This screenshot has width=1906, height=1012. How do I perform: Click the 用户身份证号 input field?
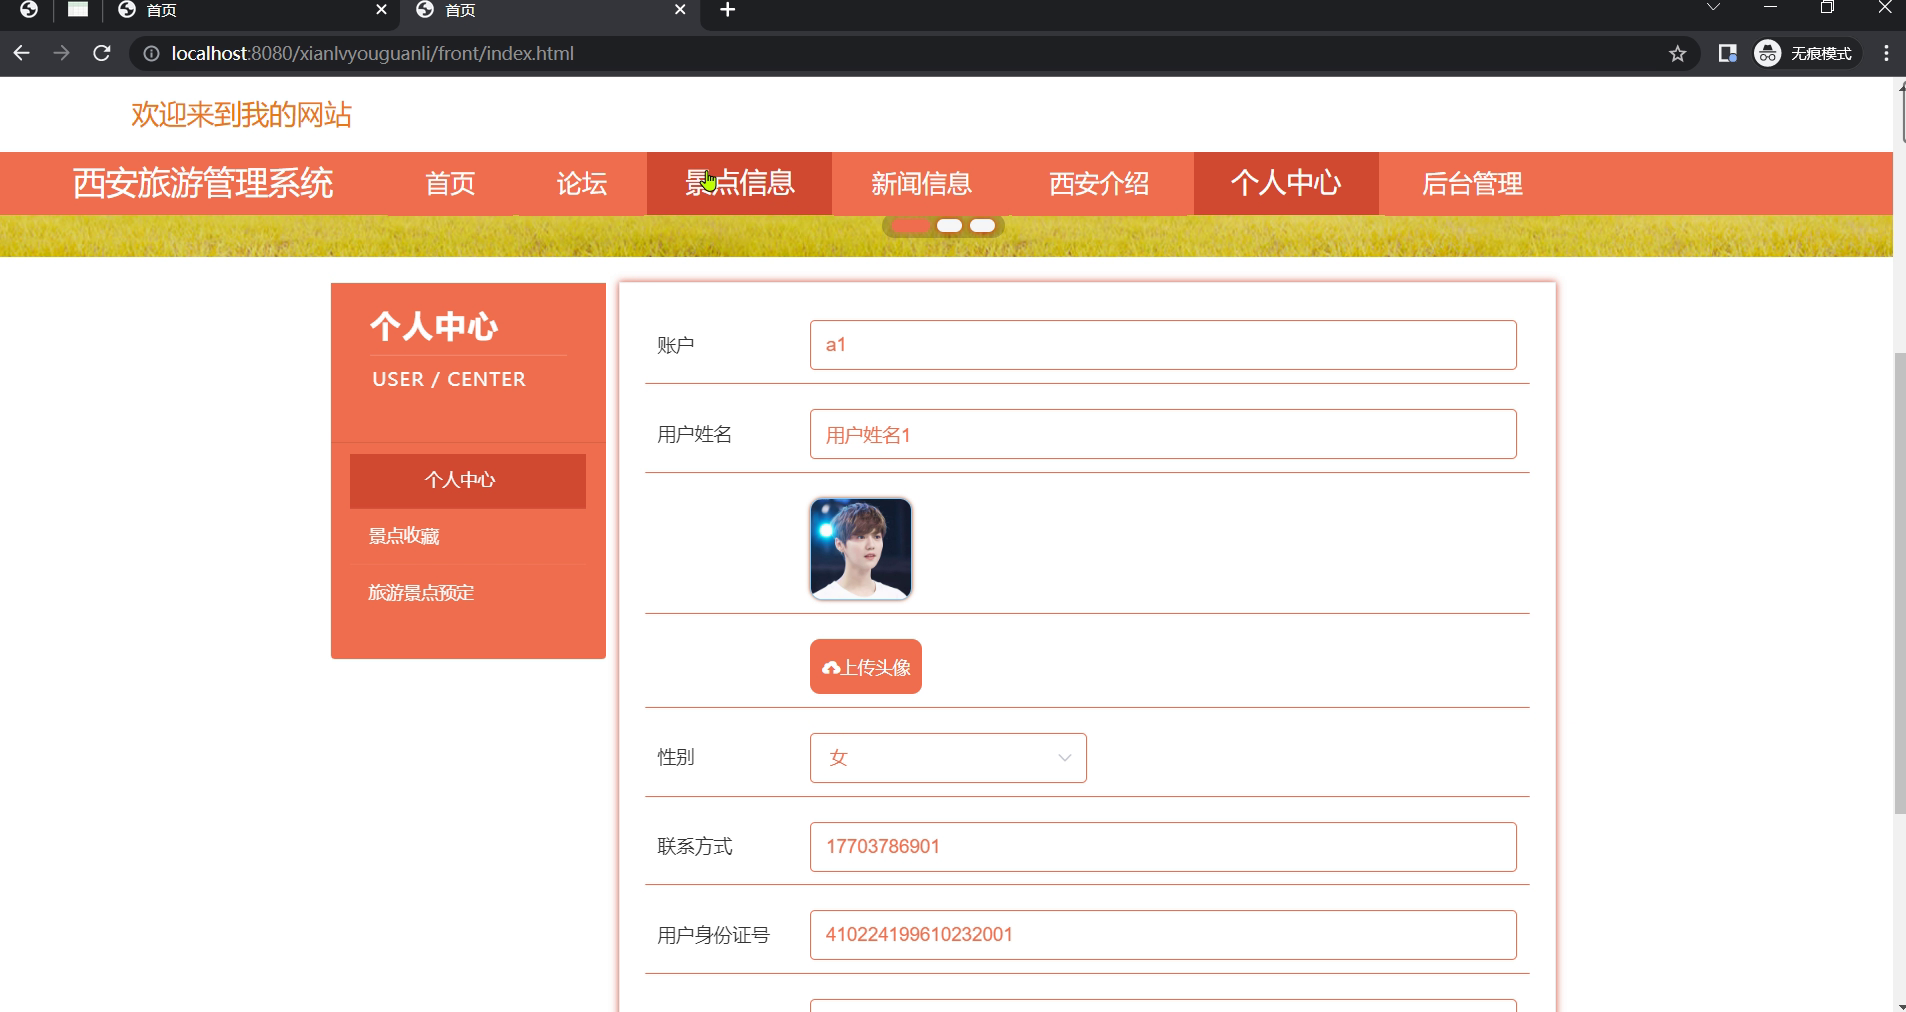pyautogui.click(x=1163, y=935)
